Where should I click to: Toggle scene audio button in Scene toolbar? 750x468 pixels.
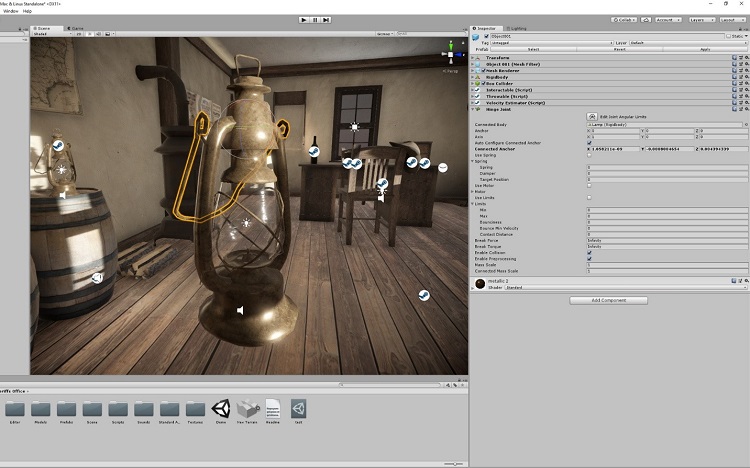pos(98,34)
